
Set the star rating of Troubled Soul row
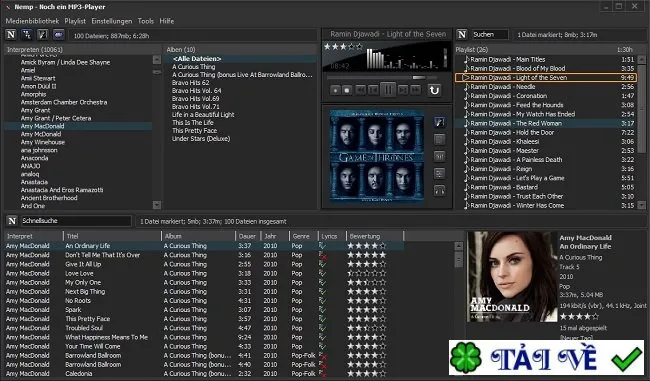(x=366, y=328)
